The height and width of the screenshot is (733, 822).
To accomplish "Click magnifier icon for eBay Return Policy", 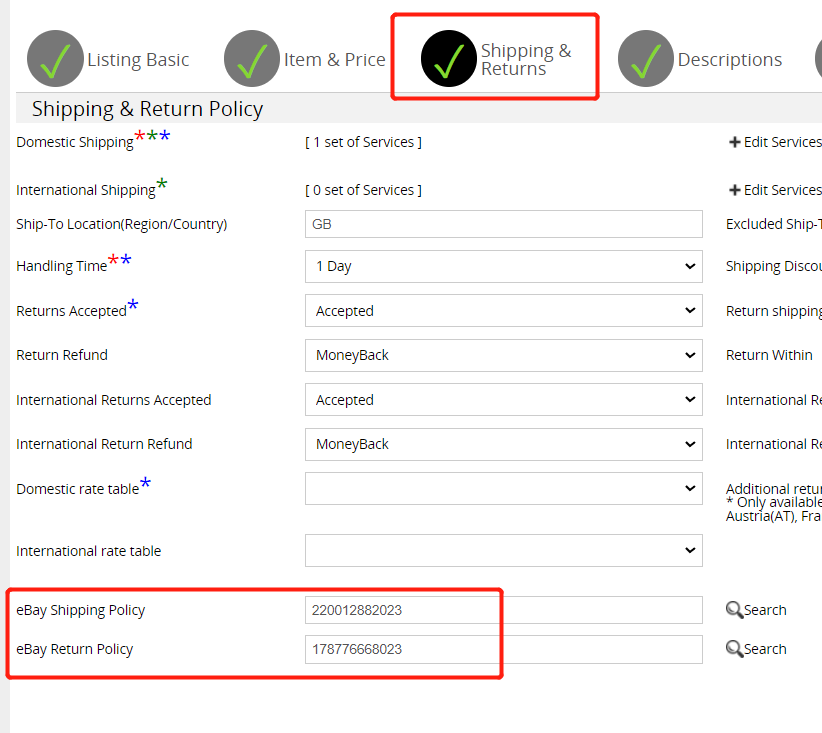I will [734, 649].
